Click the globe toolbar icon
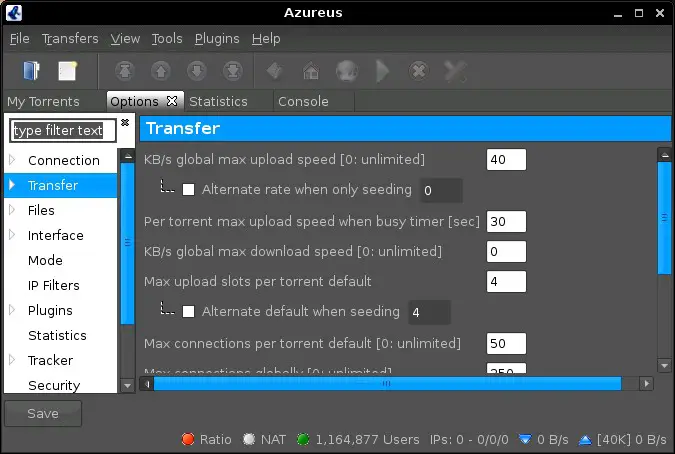Screen dimensions: 675x454 [347, 71]
